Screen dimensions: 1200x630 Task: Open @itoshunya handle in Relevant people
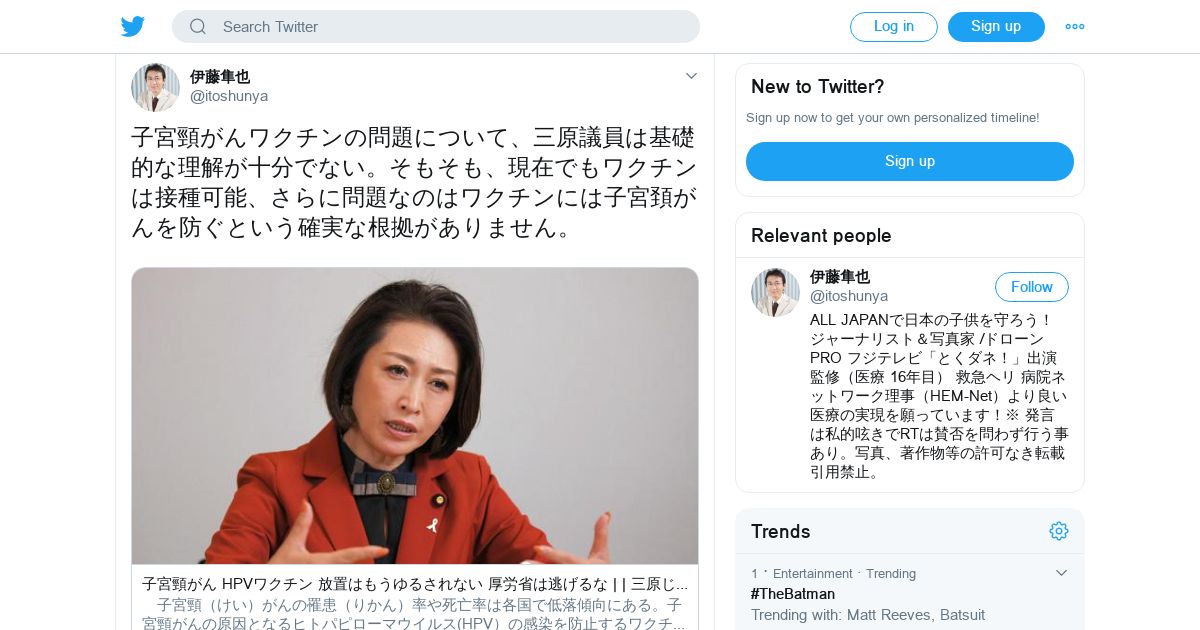[849, 296]
